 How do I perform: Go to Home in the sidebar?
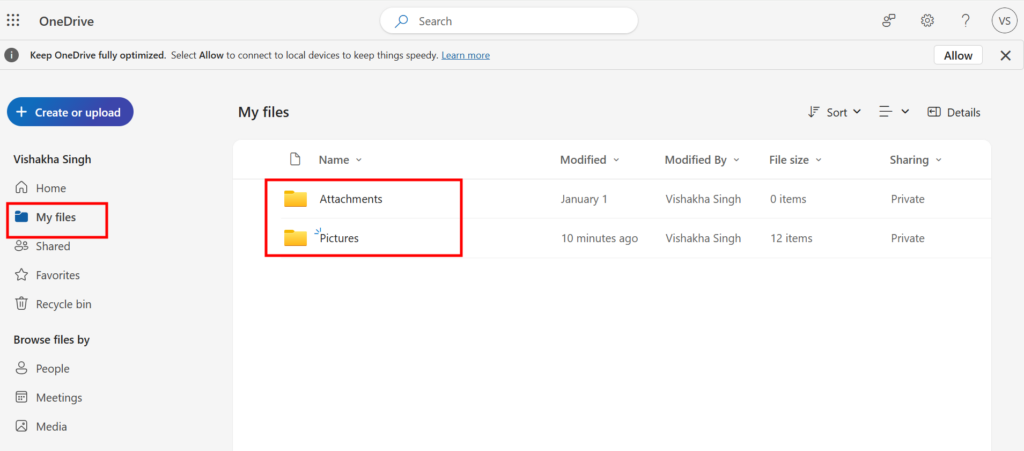(51, 188)
